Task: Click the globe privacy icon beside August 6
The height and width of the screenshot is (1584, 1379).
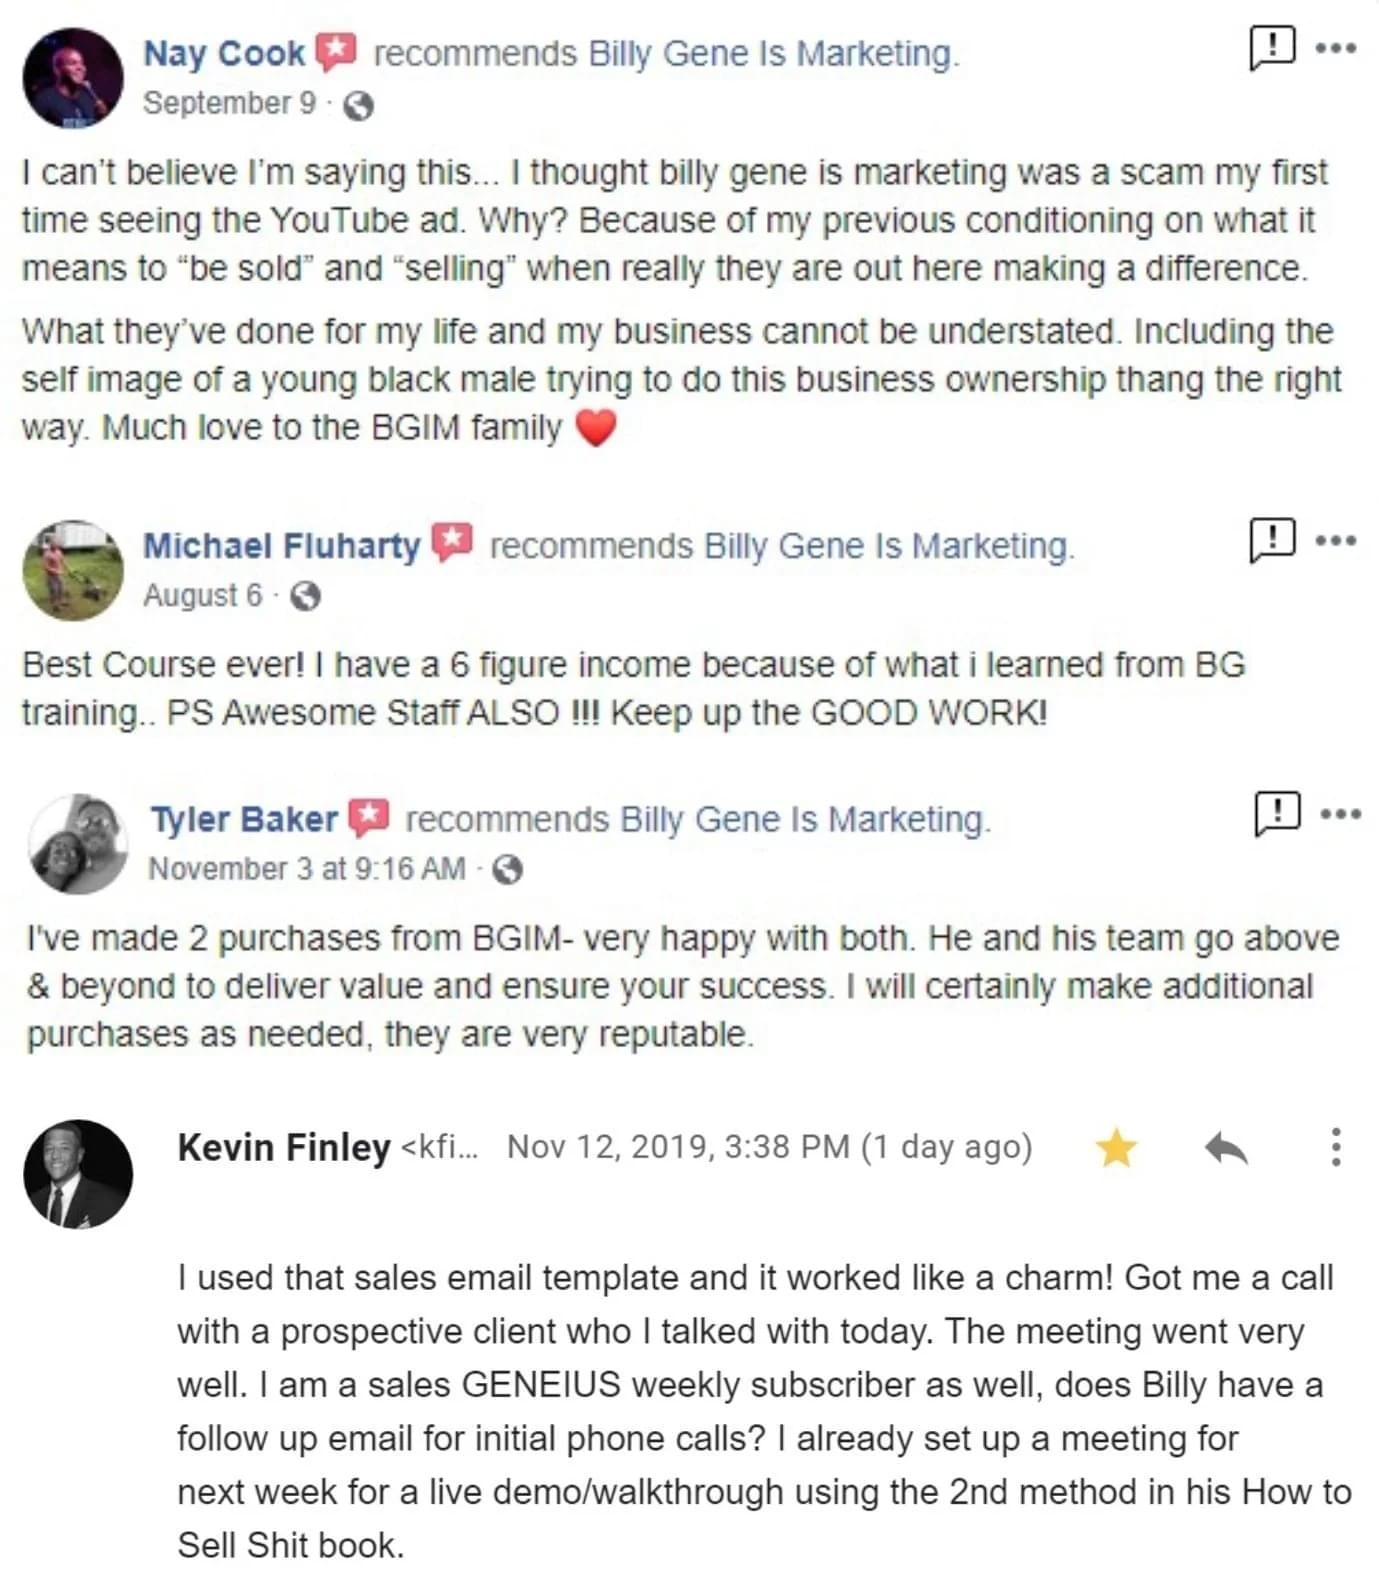Action: [x=305, y=596]
